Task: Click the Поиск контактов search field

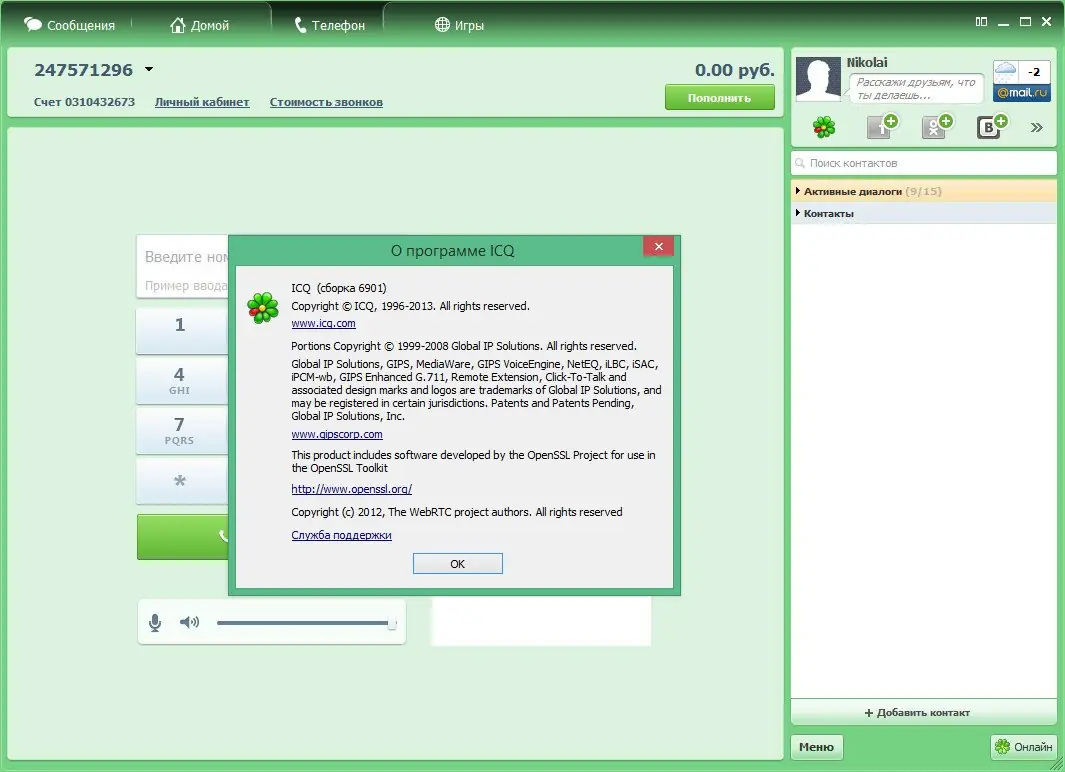Action: [924, 163]
